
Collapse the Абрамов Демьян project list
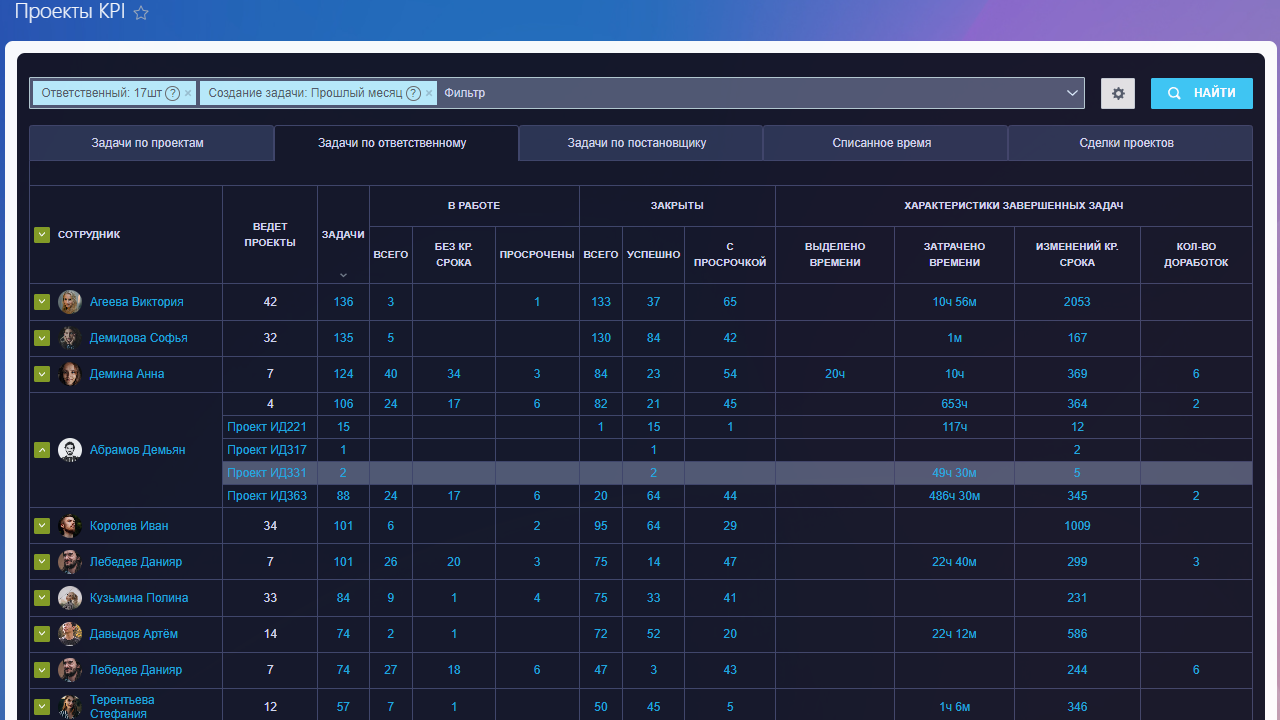point(42,450)
